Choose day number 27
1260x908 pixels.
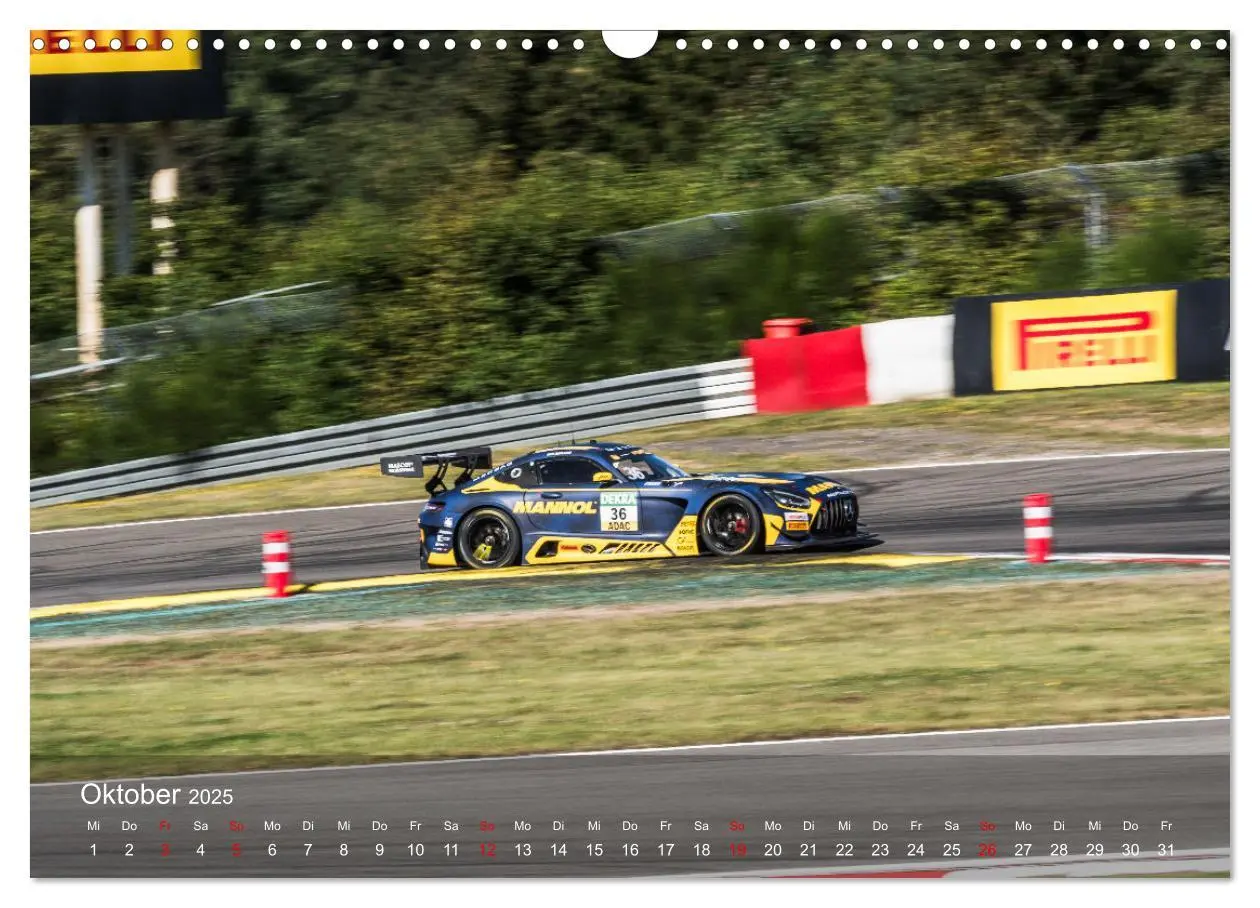tap(1023, 850)
